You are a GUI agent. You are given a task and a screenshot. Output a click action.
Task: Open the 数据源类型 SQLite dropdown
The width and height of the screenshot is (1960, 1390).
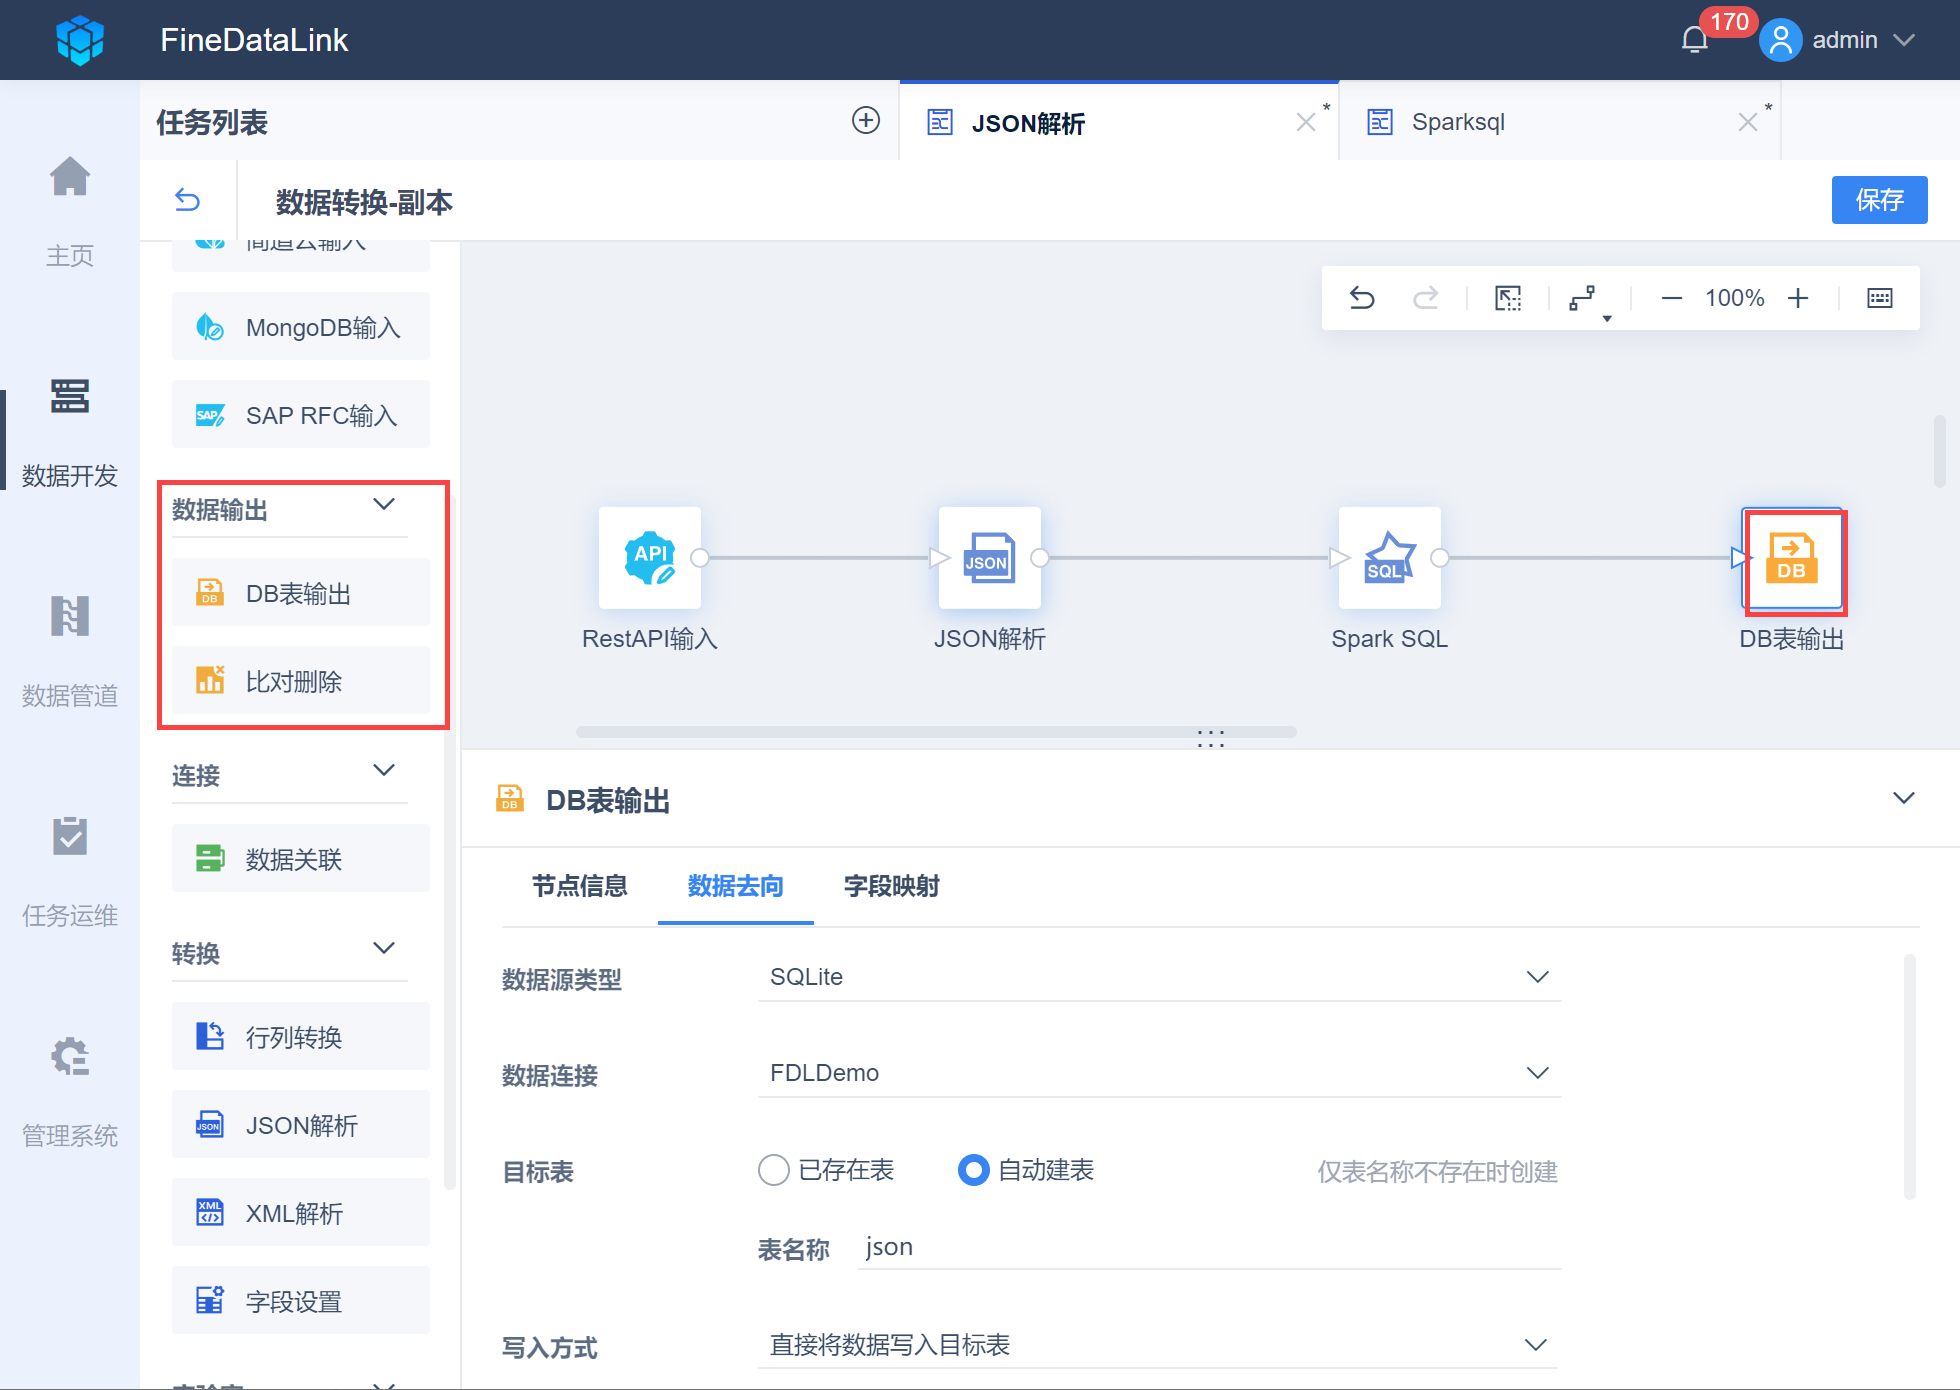[x=1158, y=977]
